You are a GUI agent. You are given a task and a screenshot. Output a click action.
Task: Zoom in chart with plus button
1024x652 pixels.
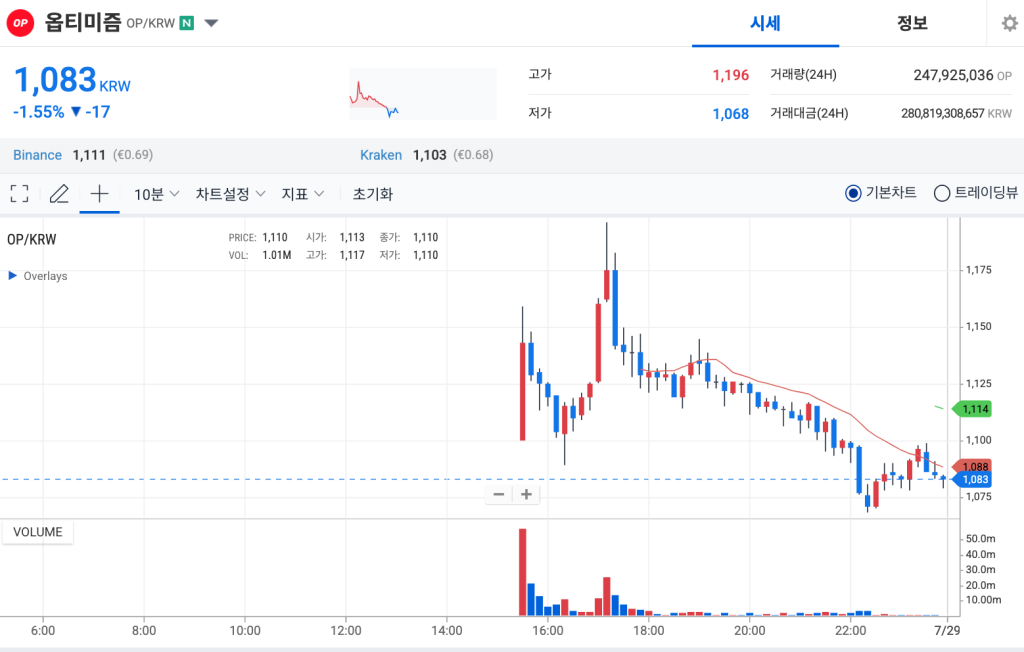click(526, 495)
